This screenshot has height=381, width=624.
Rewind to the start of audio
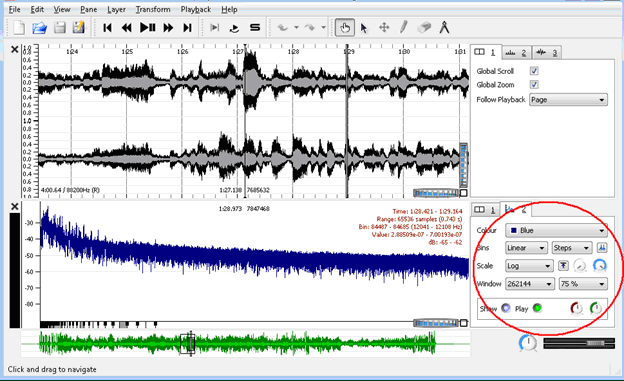click(x=107, y=28)
